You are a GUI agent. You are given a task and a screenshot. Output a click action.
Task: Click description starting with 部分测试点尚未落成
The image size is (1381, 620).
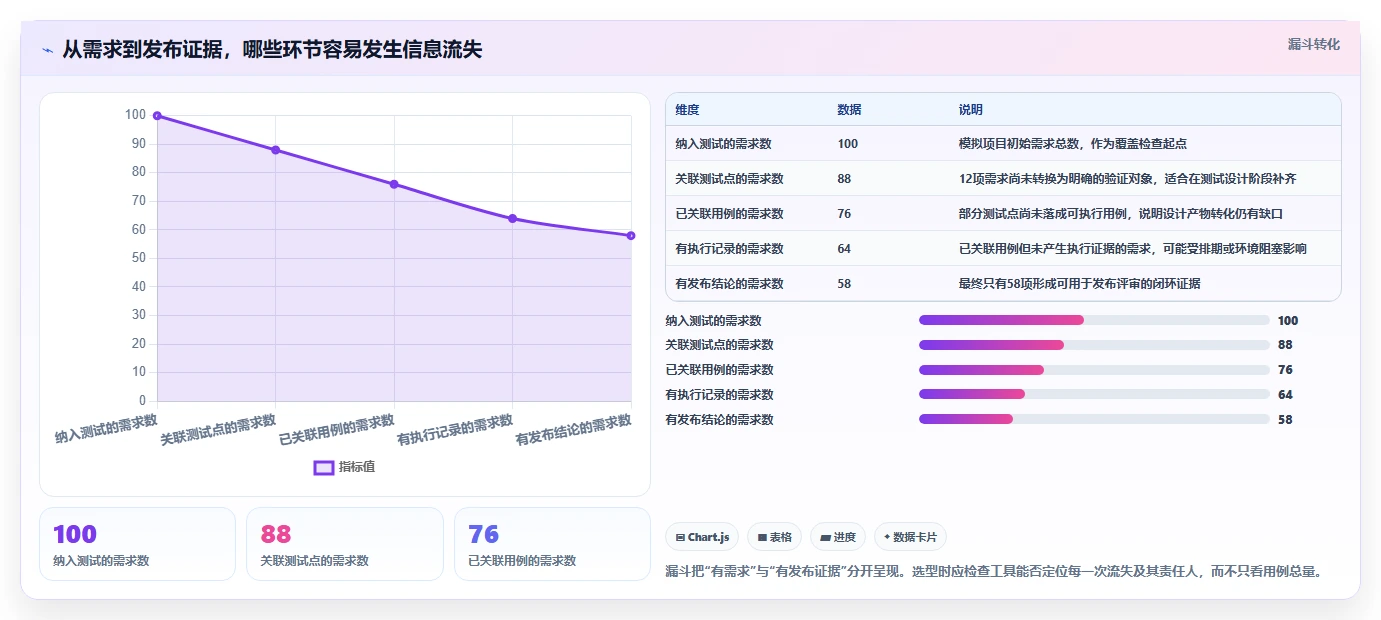pyautogui.click(x=1120, y=214)
